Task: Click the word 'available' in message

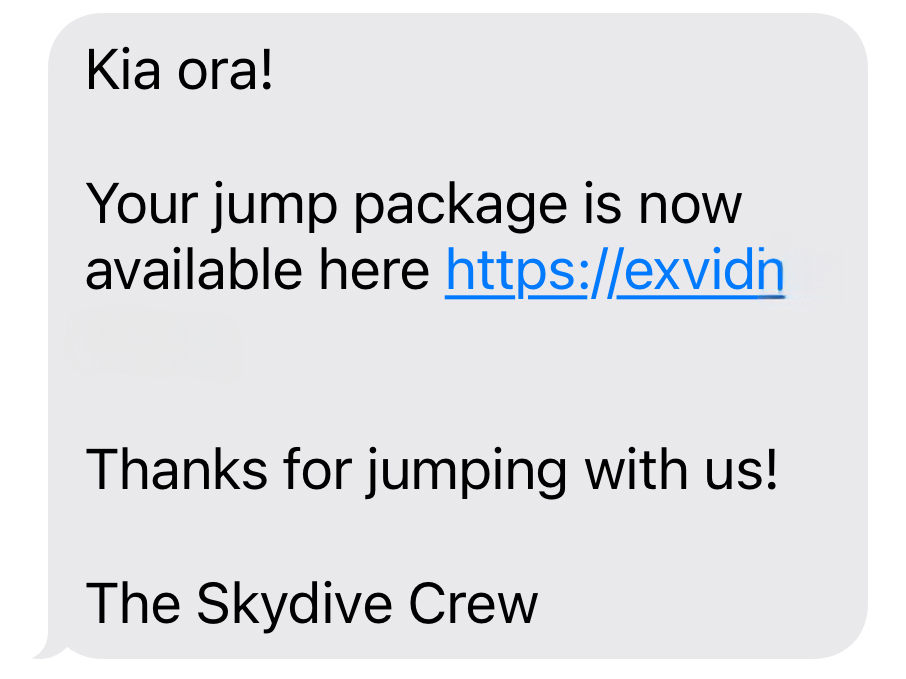Action: click(194, 270)
